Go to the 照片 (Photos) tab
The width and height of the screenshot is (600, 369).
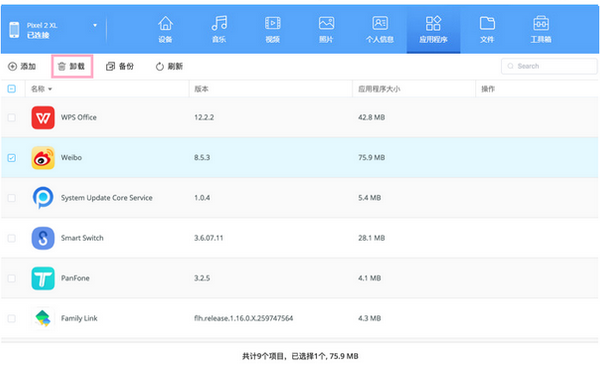coord(326,29)
